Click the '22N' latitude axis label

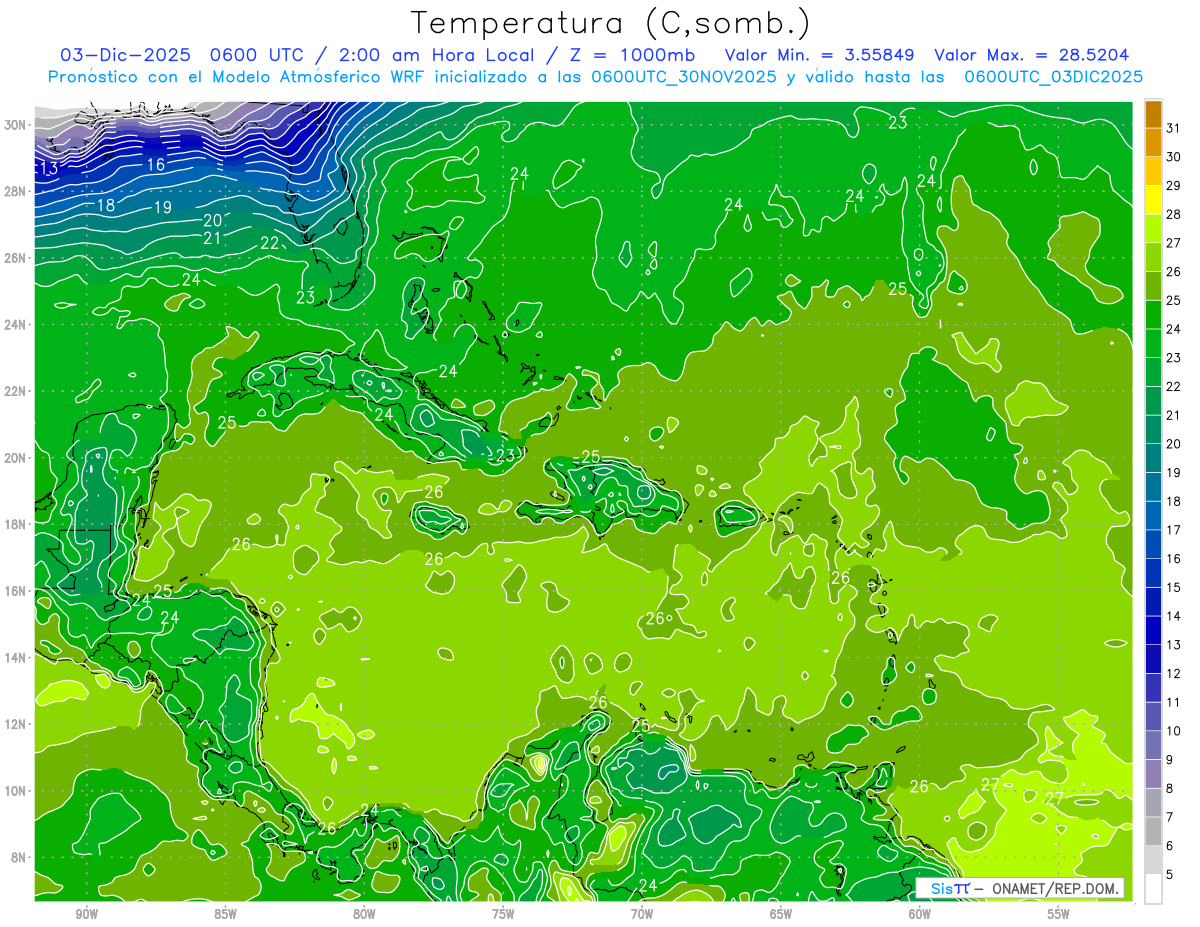17,391
